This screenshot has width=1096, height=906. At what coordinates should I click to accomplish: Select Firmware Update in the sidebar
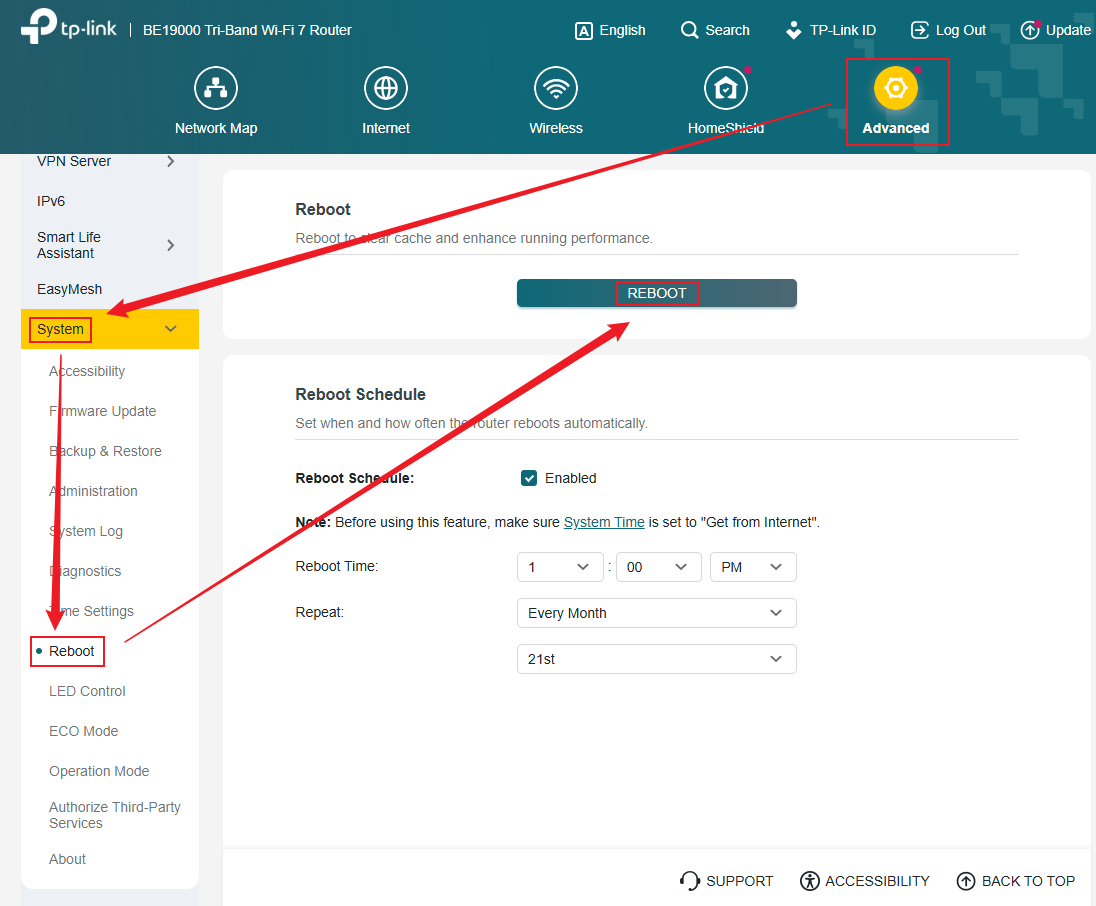(x=102, y=411)
